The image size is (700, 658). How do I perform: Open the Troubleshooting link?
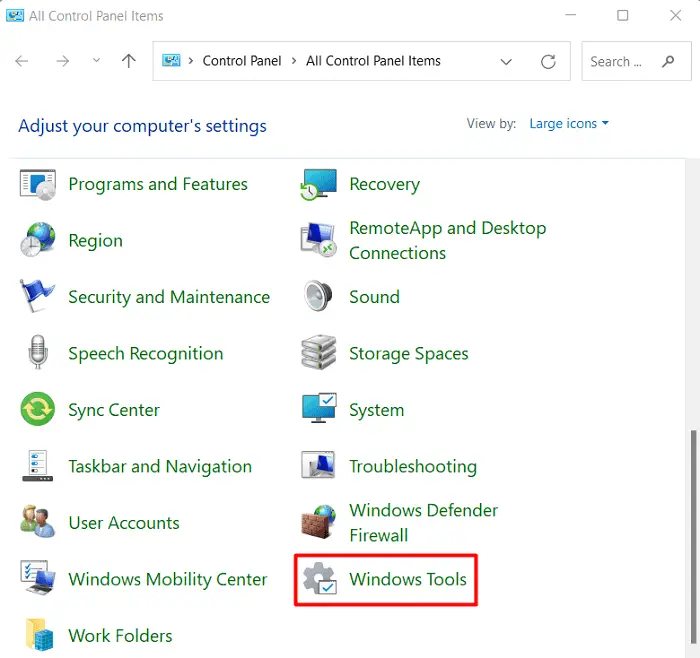coord(413,466)
